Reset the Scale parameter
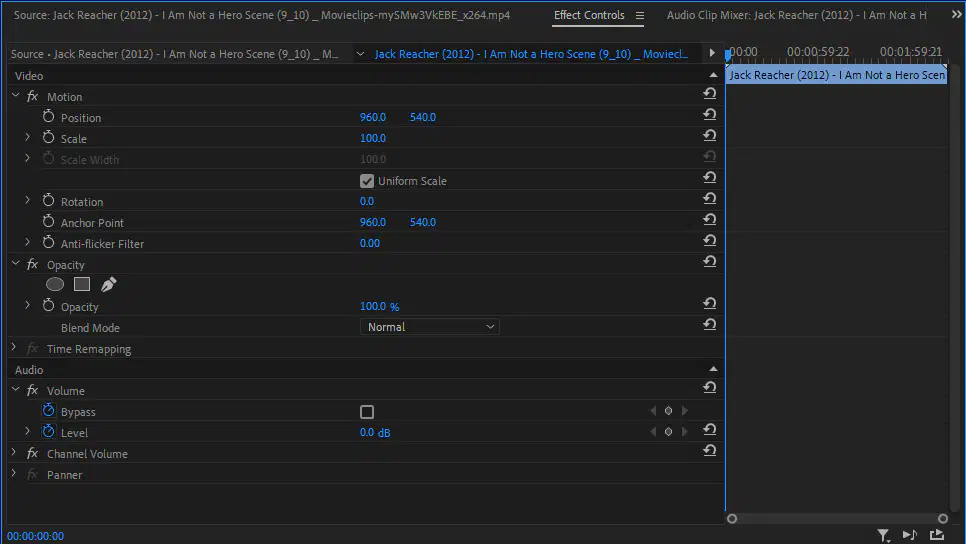Image resolution: width=966 pixels, height=544 pixels. [x=710, y=135]
